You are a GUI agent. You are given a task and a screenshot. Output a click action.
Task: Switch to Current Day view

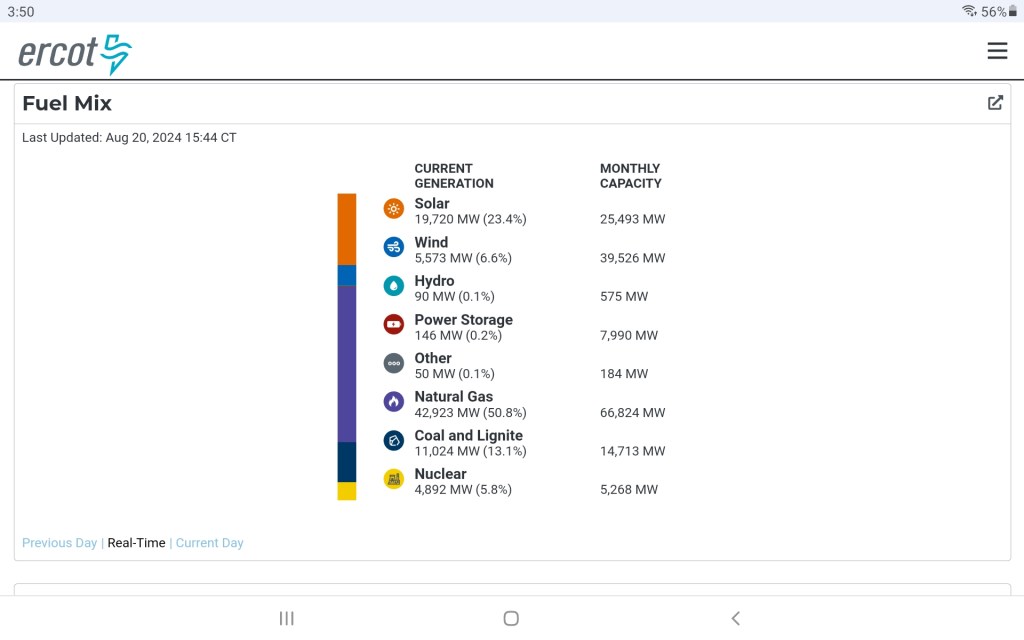210,543
